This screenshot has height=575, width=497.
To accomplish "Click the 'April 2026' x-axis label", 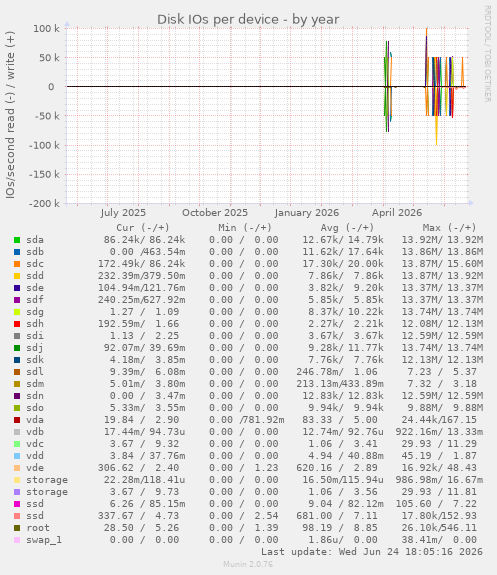I will (x=397, y=213).
